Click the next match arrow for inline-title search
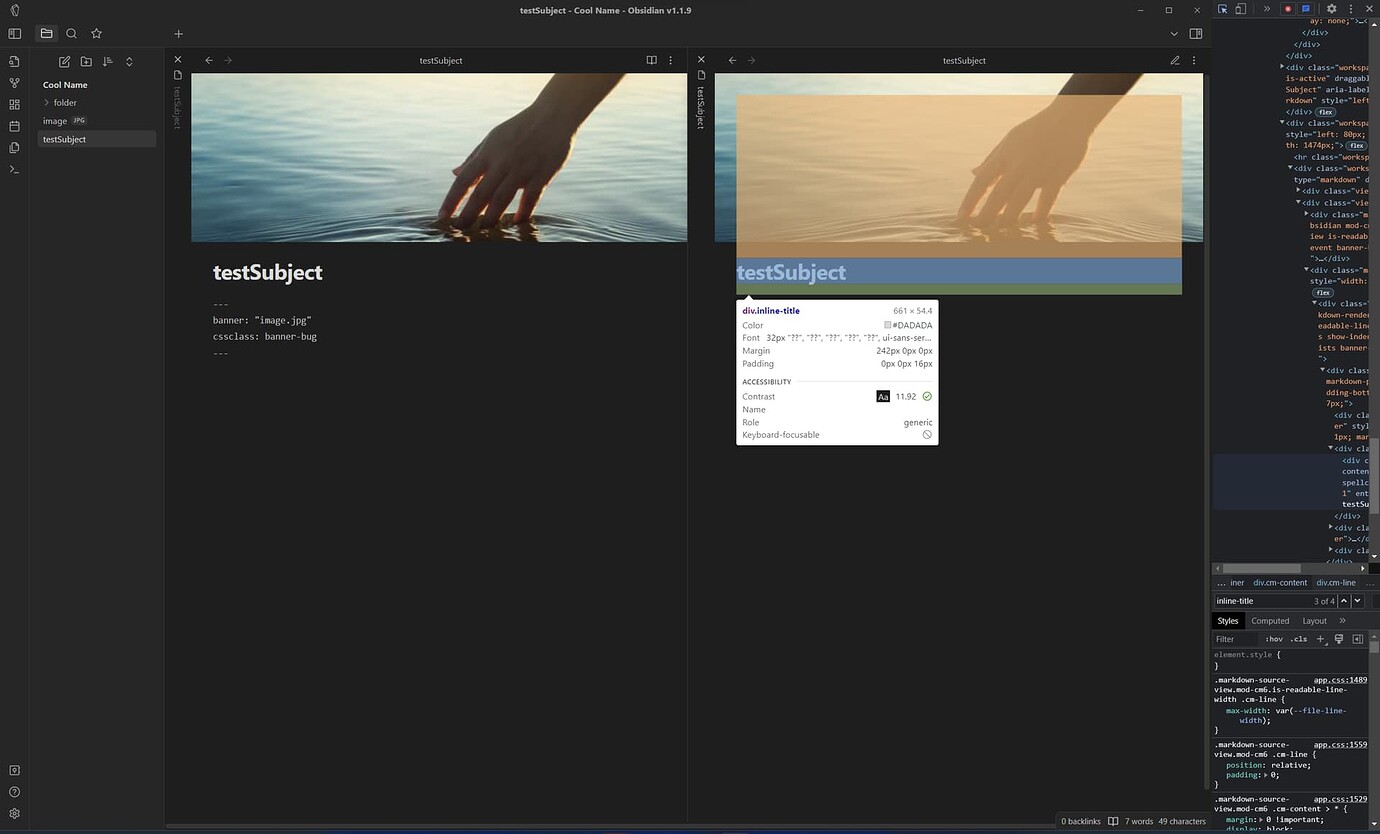Image resolution: width=1380 pixels, height=834 pixels. (x=1357, y=601)
